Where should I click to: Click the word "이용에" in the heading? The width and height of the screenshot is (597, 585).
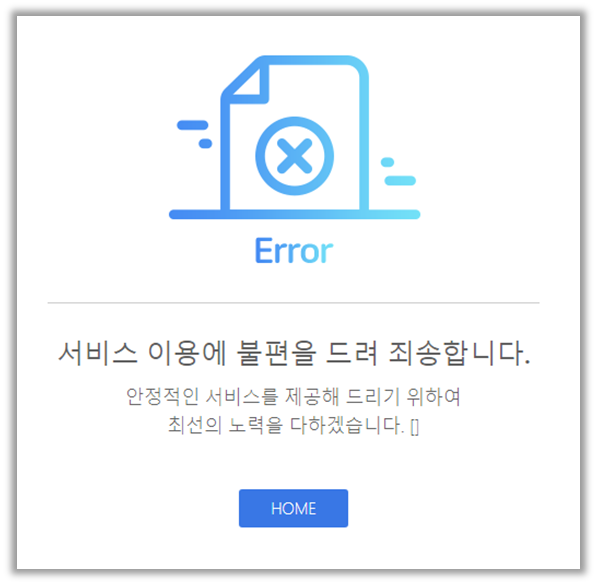pyautogui.click(x=187, y=353)
